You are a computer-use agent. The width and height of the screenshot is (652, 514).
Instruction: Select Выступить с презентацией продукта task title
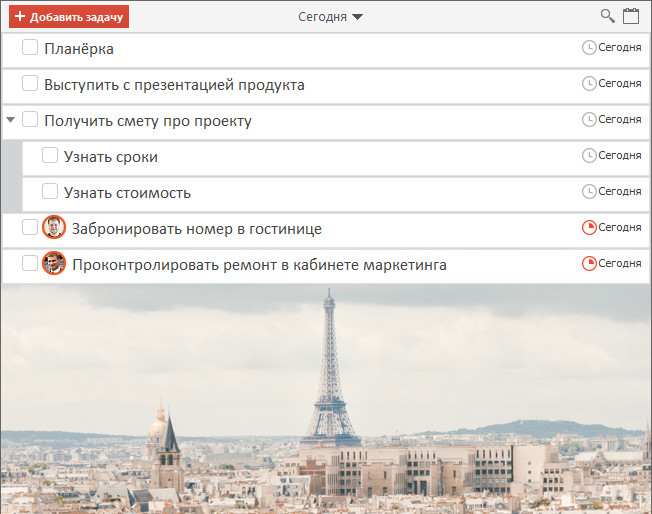tap(175, 85)
